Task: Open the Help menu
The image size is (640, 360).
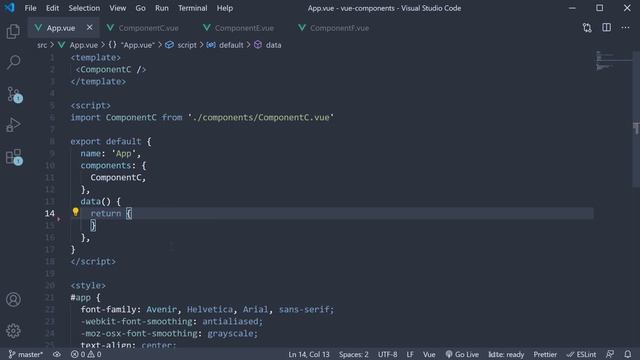Action: click(x=224, y=8)
